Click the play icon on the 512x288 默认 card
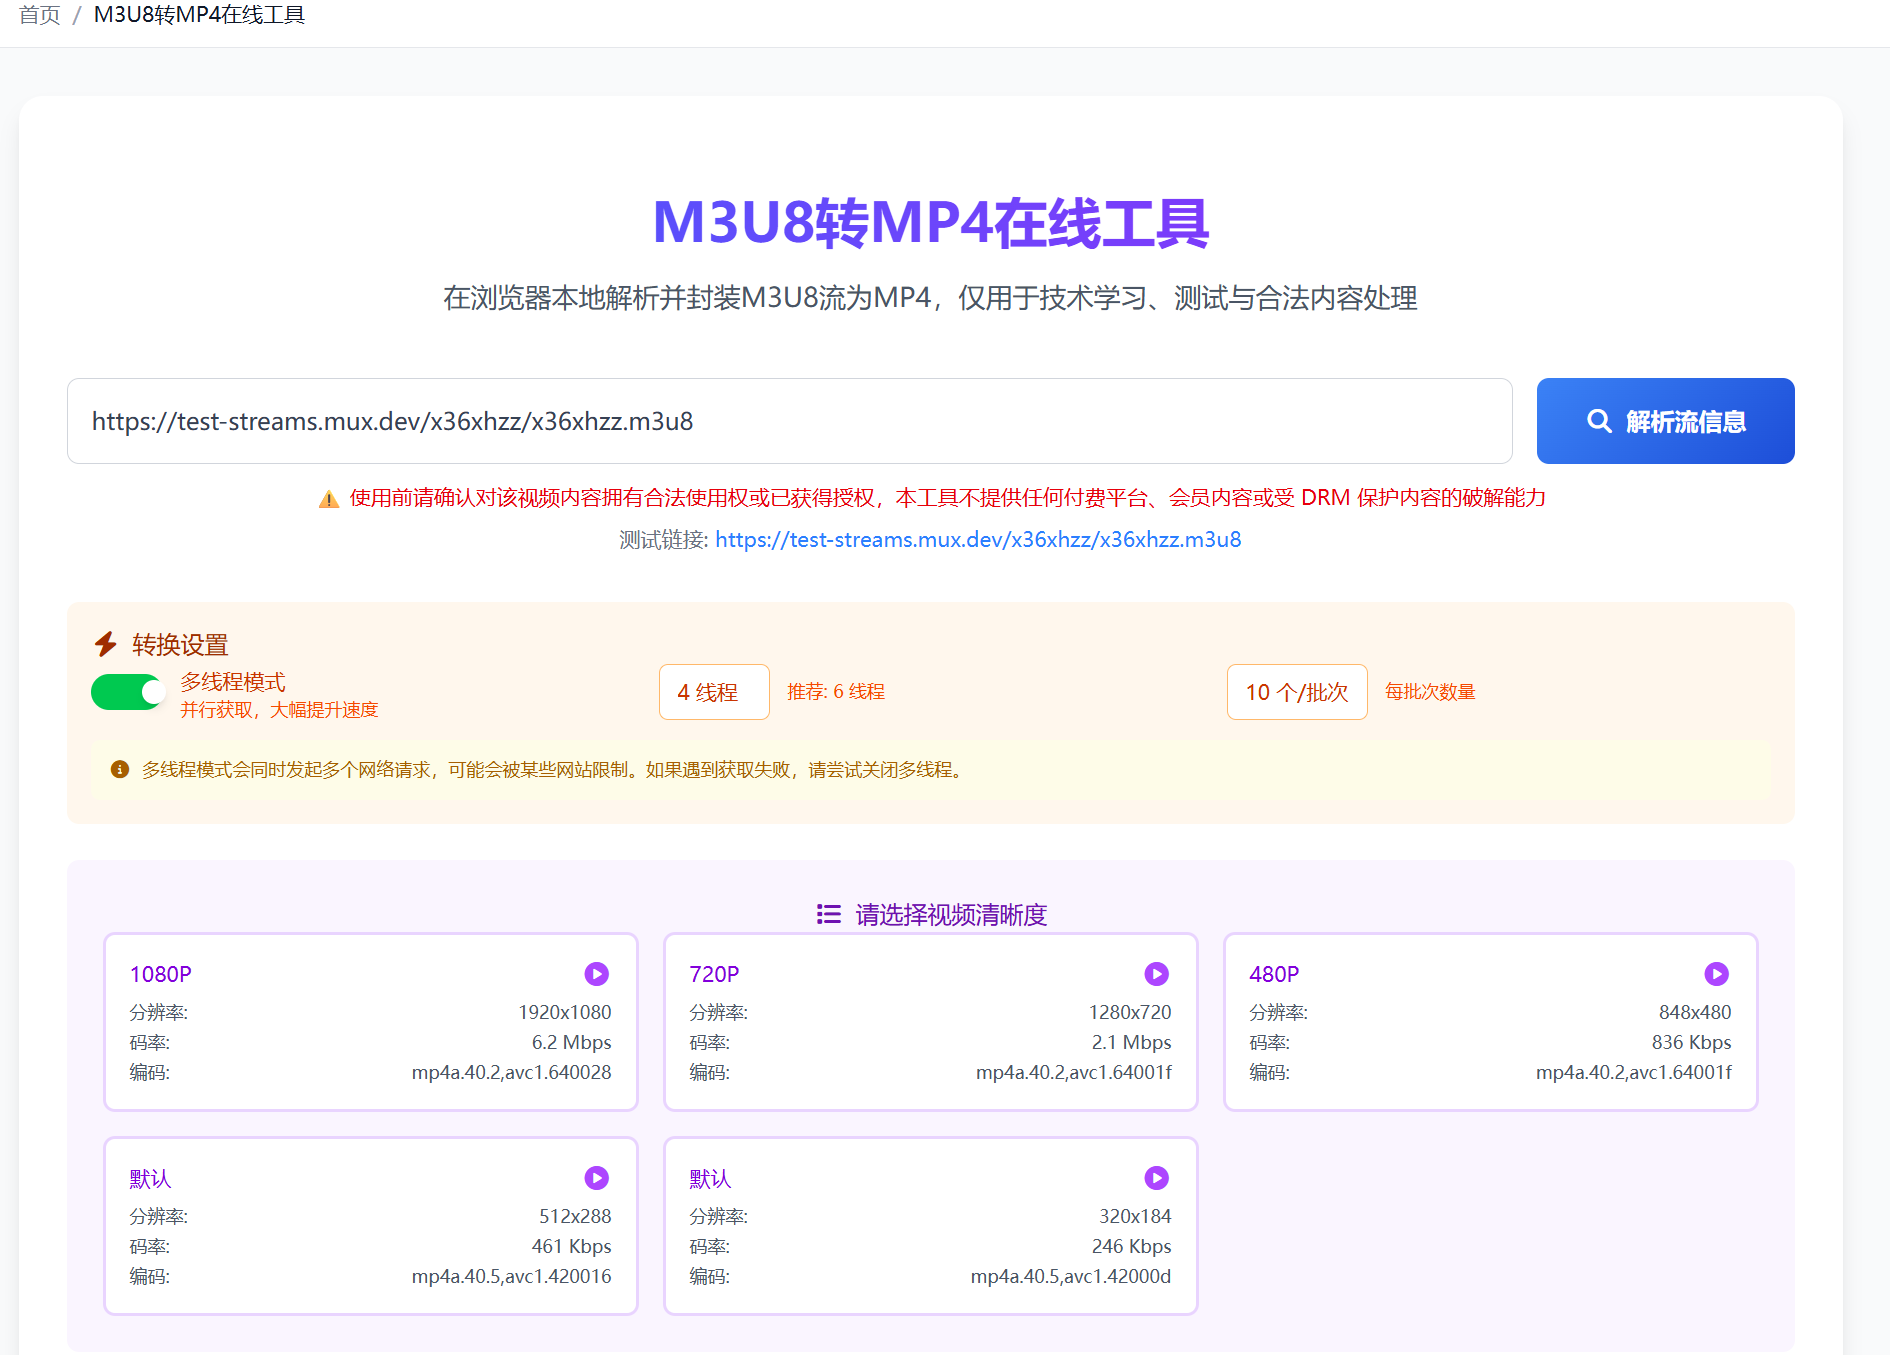The width and height of the screenshot is (1890, 1355). (x=597, y=1177)
